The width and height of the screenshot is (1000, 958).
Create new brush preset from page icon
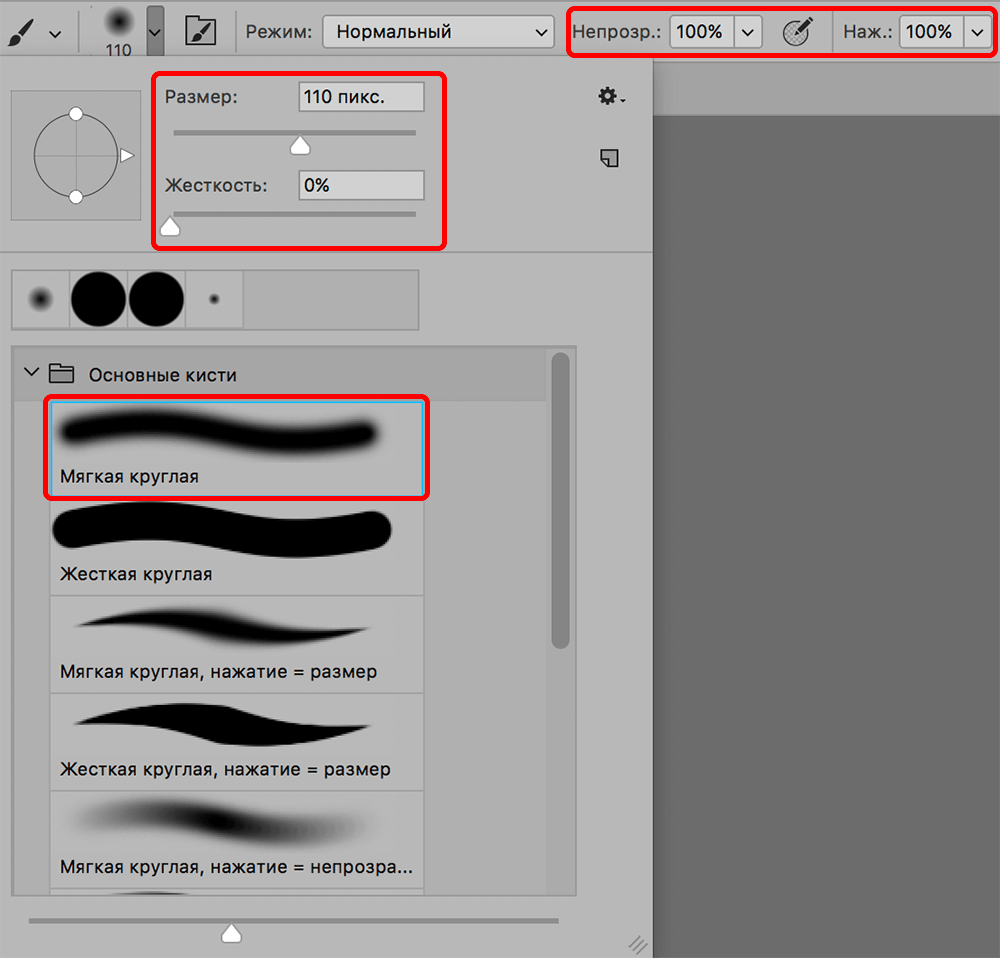(609, 158)
